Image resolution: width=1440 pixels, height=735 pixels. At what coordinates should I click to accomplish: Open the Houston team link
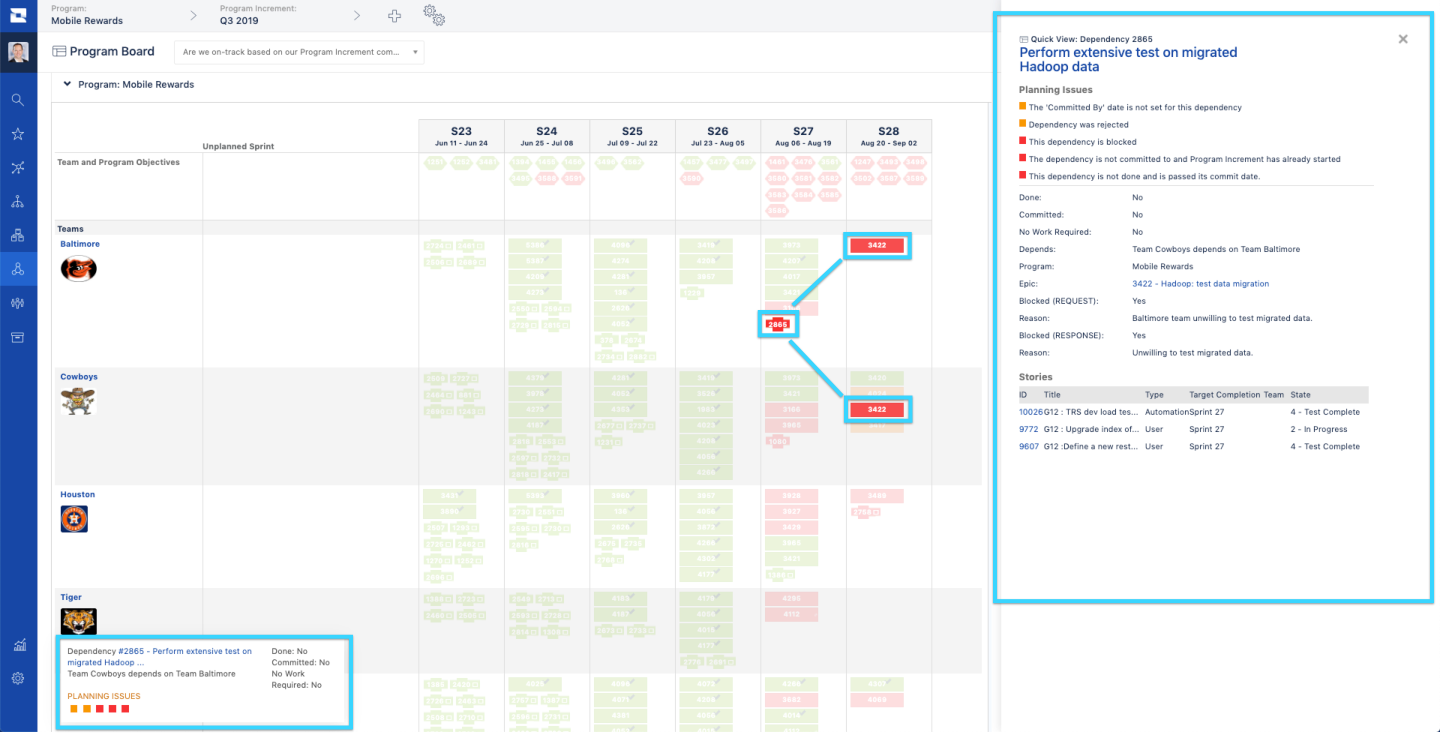(x=77, y=494)
